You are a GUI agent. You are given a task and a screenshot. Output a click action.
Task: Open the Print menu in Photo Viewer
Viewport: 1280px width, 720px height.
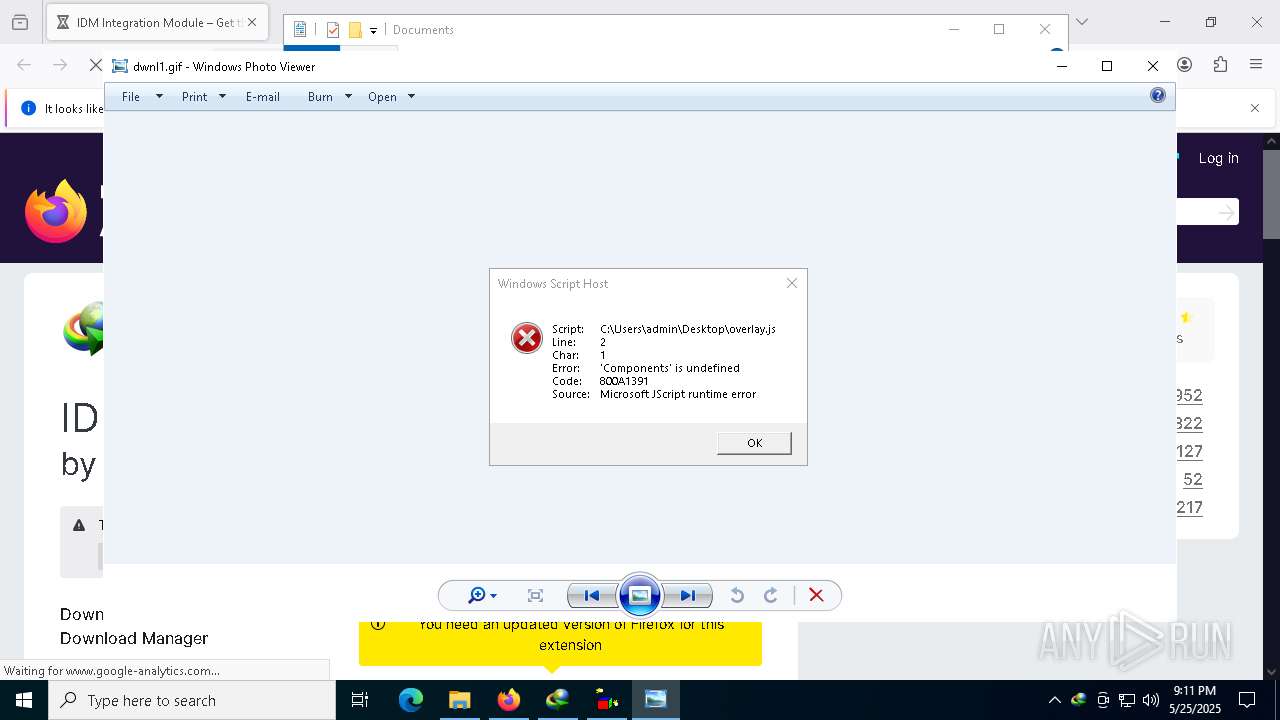pos(194,97)
